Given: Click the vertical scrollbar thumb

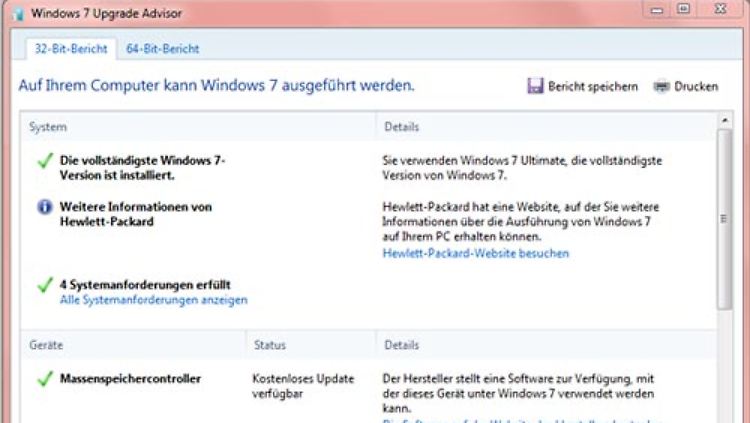Looking at the screenshot, I should click(x=725, y=219).
